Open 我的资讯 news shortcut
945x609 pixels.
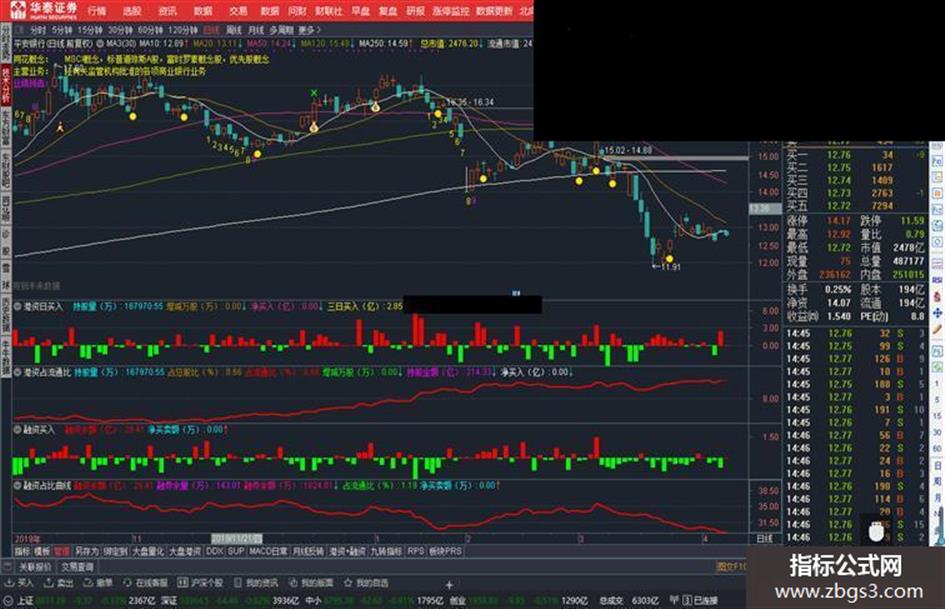click(x=256, y=583)
